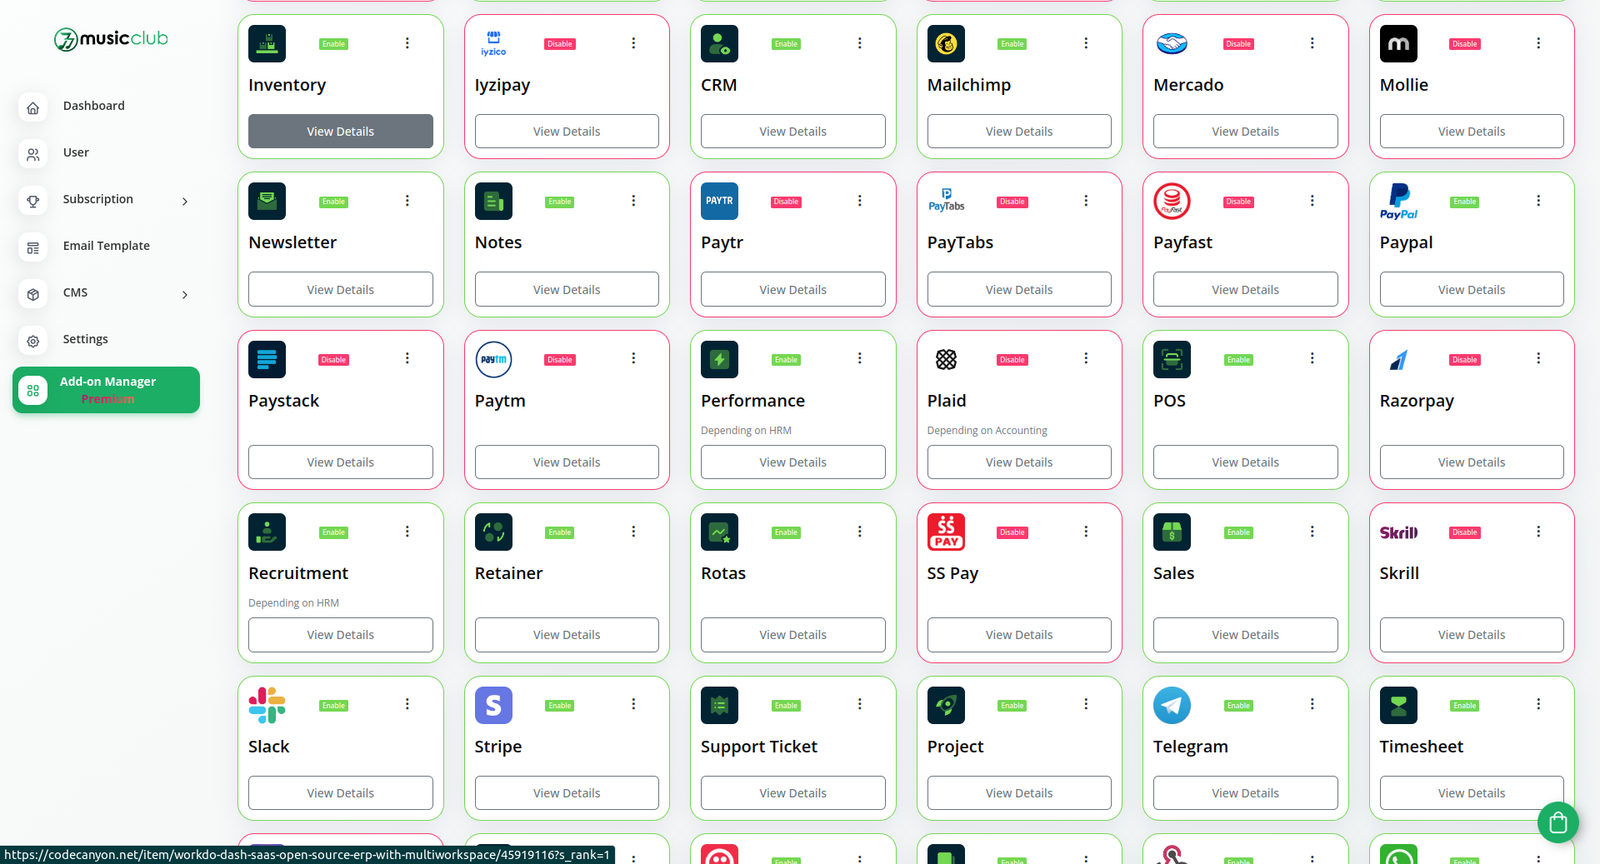The image size is (1600, 864).
Task: Click the SS Pay logo icon
Action: [x=946, y=532]
